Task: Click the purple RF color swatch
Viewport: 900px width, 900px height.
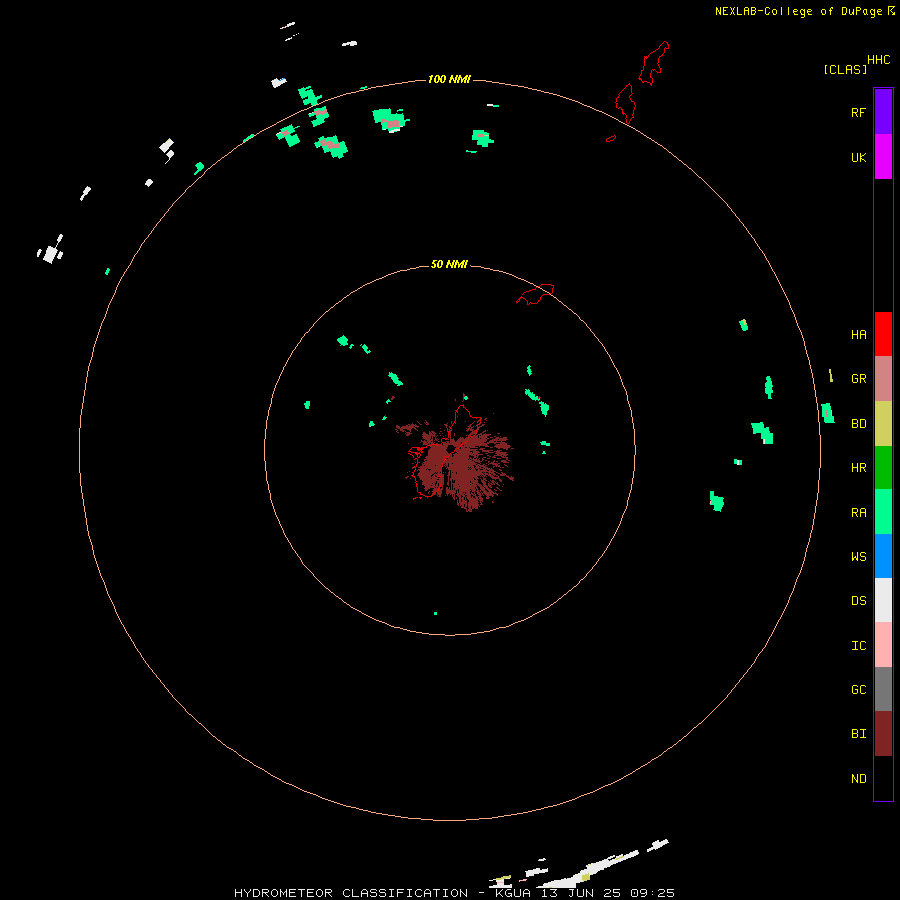Action: (x=883, y=112)
